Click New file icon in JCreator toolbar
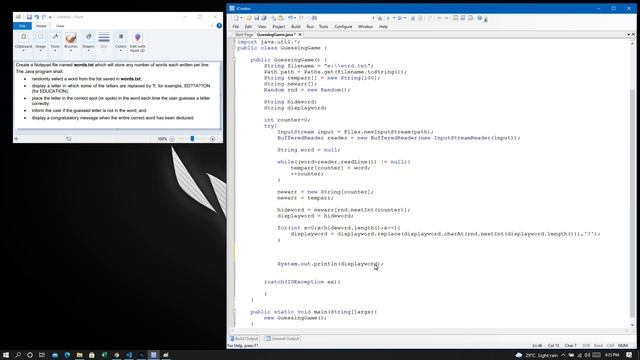The image size is (640, 360). (x=236, y=18)
